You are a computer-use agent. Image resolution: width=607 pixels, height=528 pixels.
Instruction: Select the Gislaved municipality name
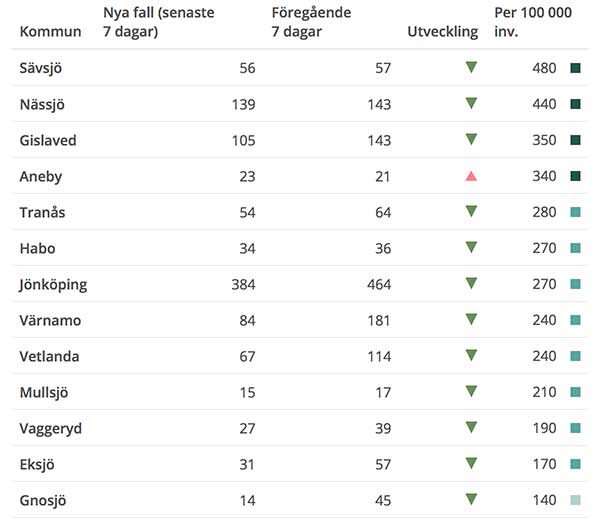48,141
